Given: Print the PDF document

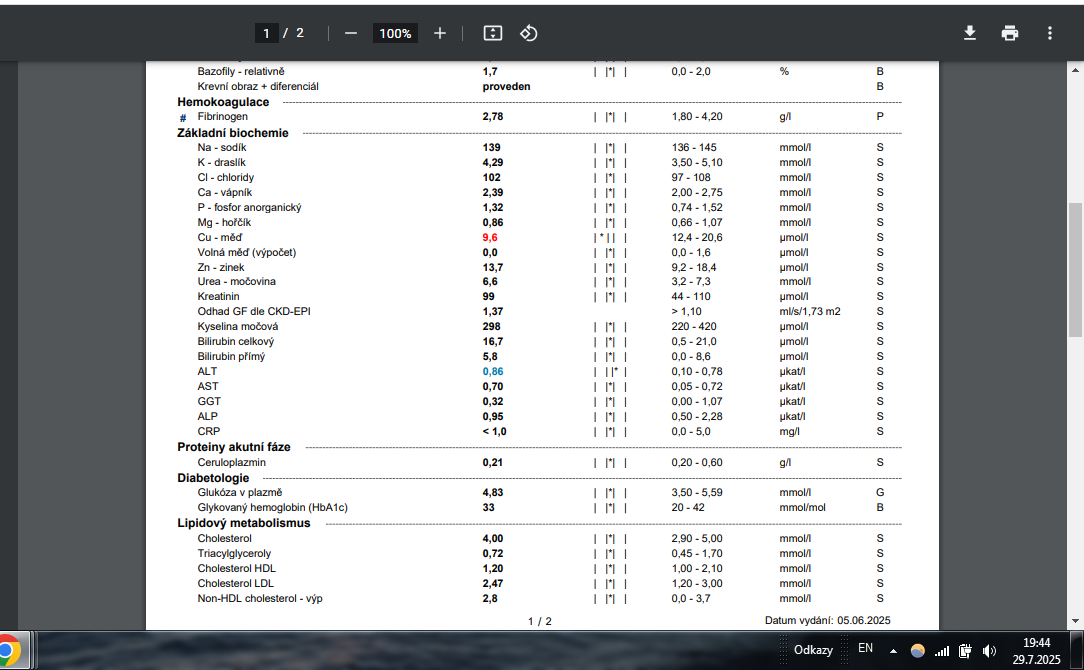Looking at the screenshot, I should tap(1010, 33).
